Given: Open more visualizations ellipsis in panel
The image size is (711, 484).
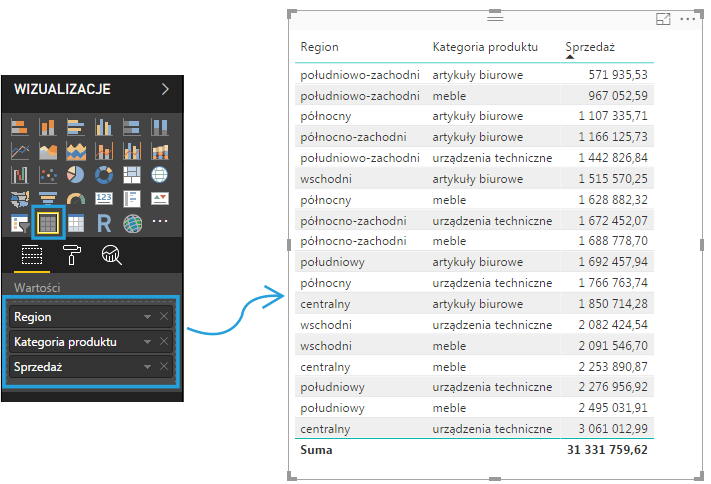Looking at the screenshot, I should (160, 222).
